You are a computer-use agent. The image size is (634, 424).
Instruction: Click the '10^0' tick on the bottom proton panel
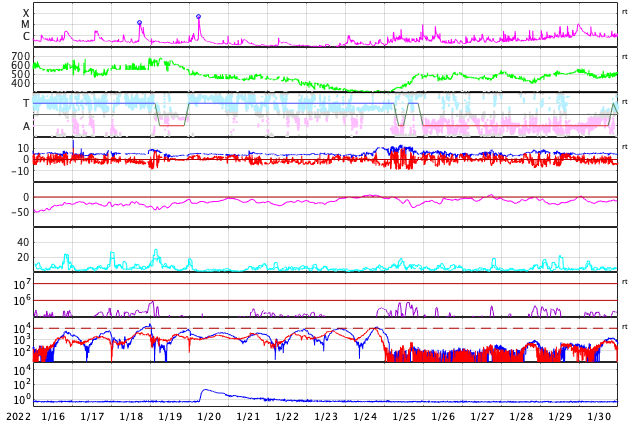pyautogui.click(x=22, y=400)
